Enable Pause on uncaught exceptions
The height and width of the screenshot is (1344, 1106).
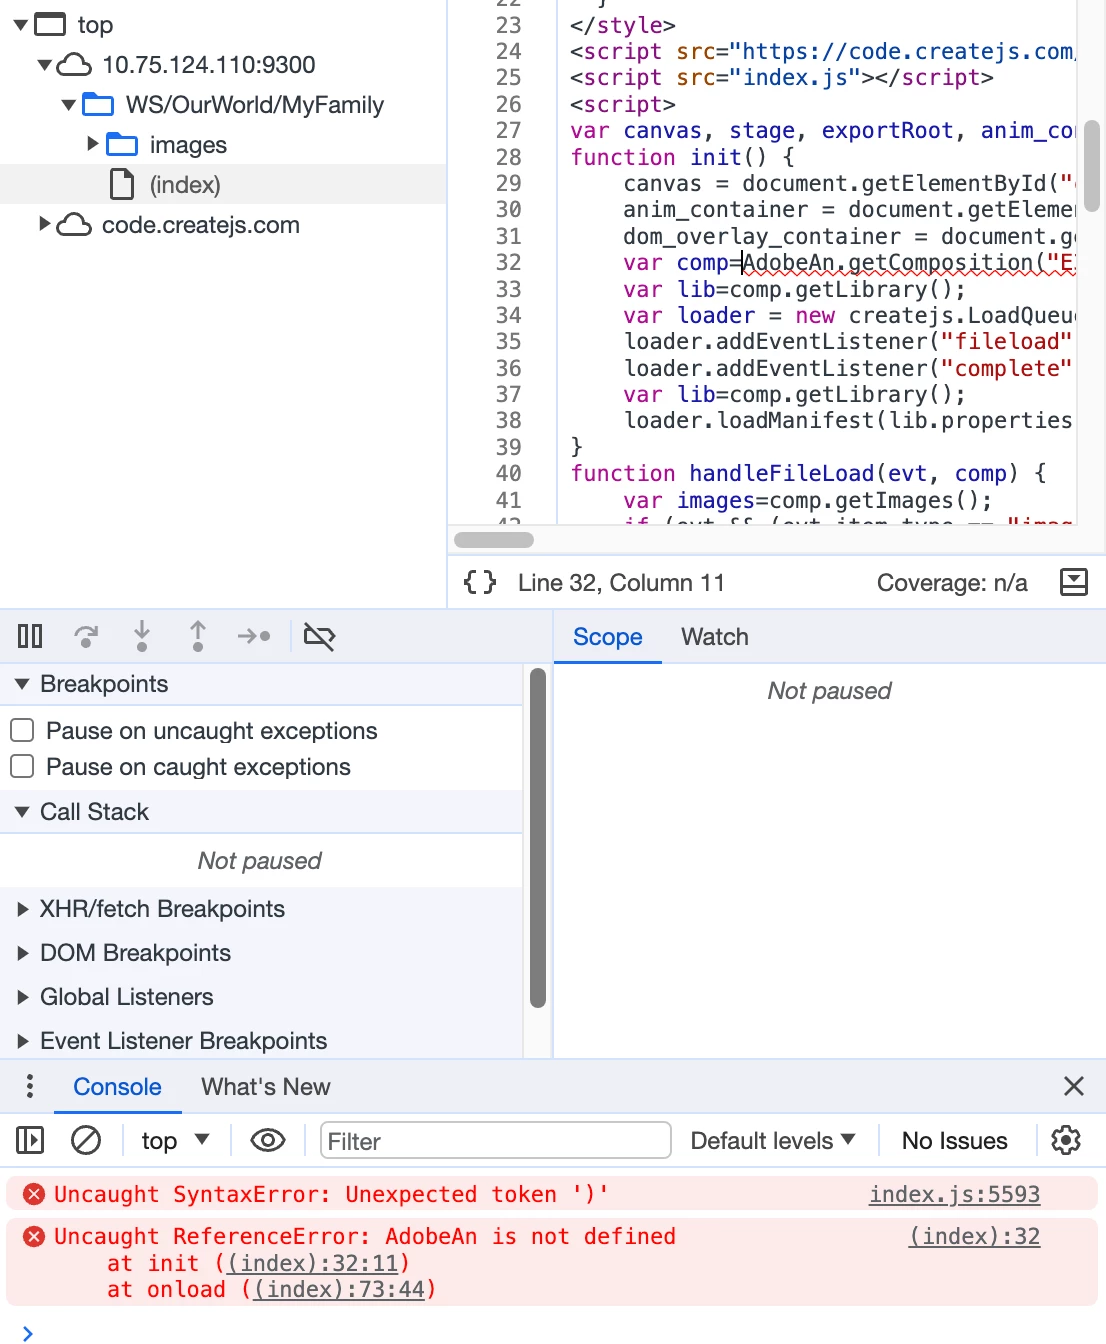click(22, 730)
